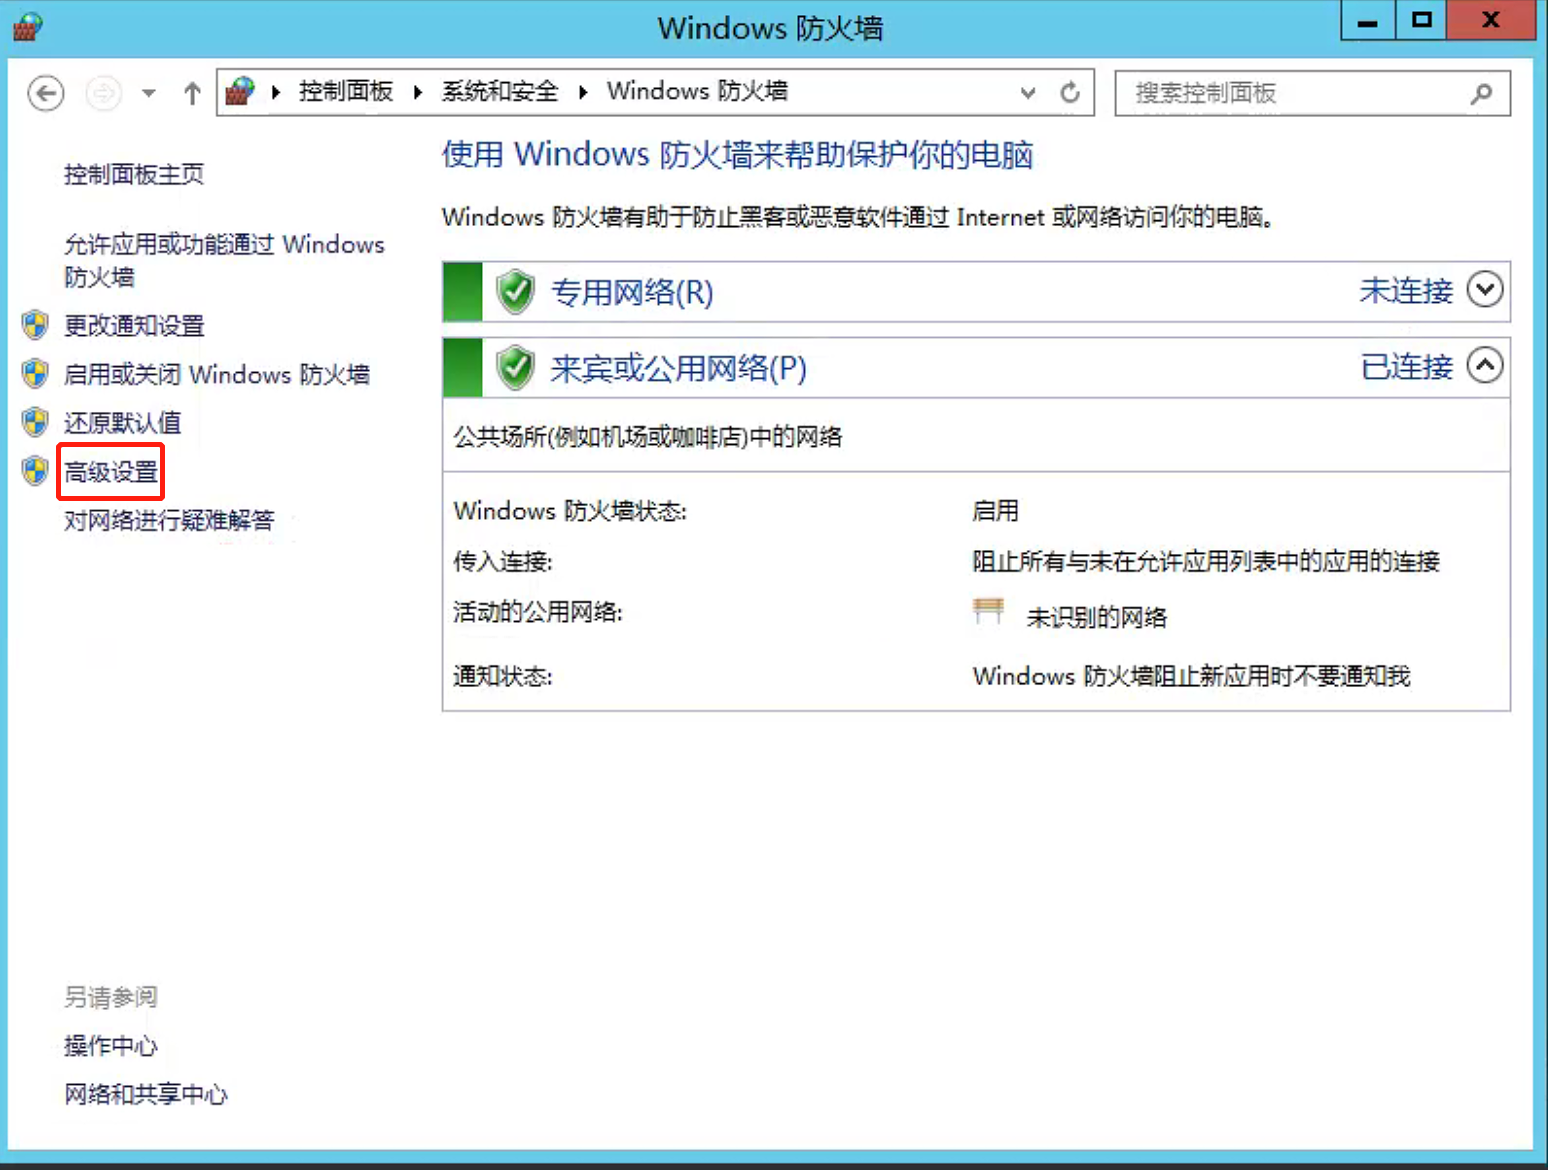Click the green shield icon for 来宾或公用网络
1548x1170 pixels.
pyautogui.click(x=514, y=367)
